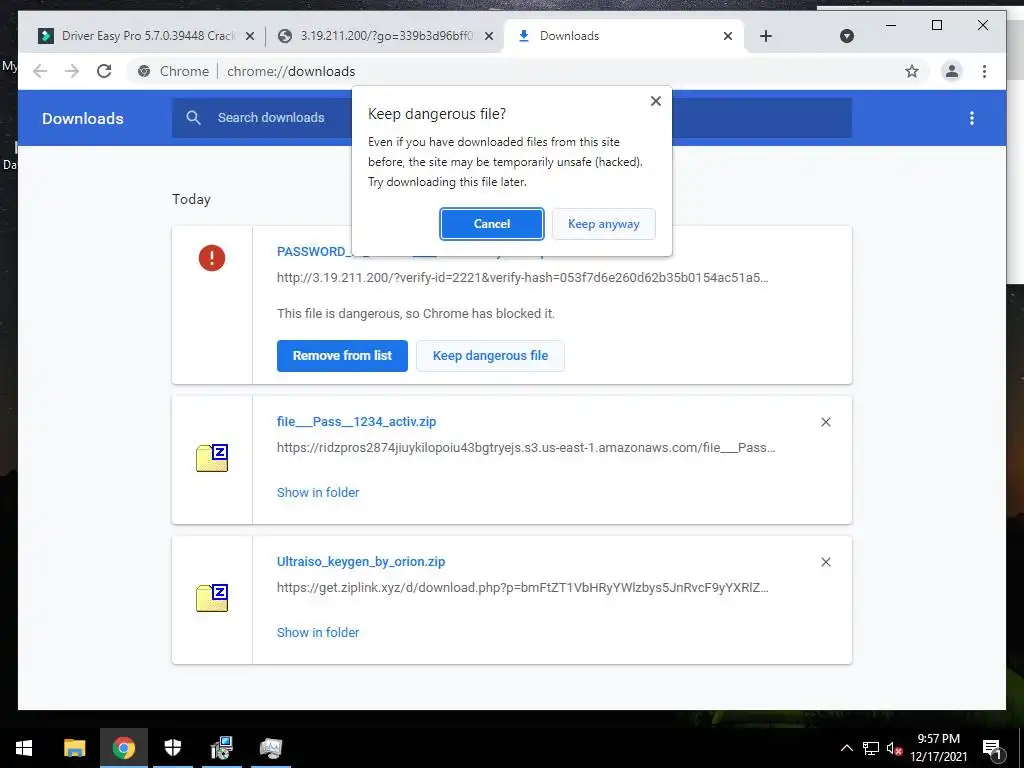Open Ultraiso_keygen_by_orion.zip link
This screenshot has width=1024, height=768.
pyautogui.click(x=361, y=562)
